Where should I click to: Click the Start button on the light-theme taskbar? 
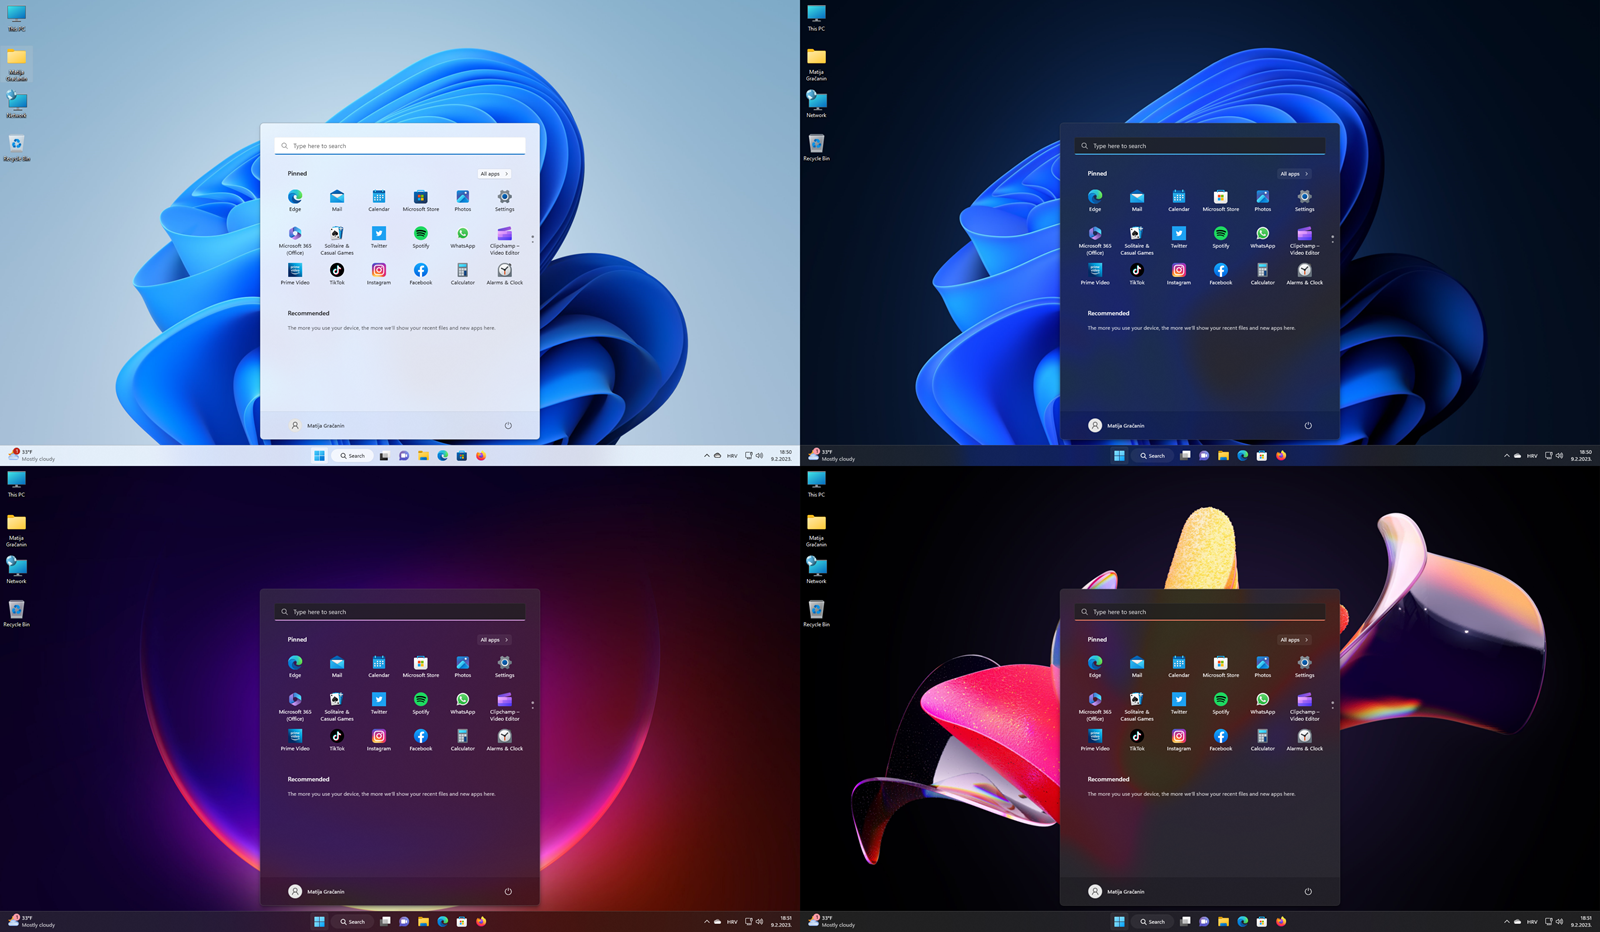tap(319, 455)
